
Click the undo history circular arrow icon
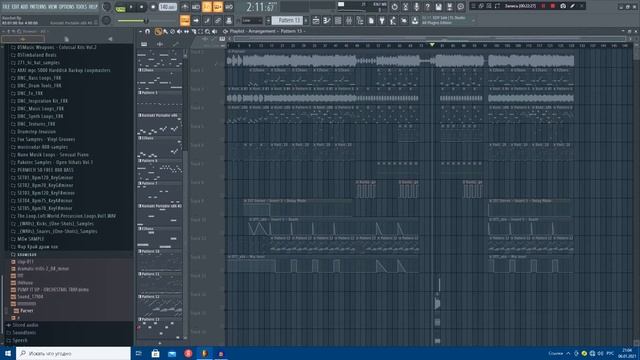tap(394, 7)
